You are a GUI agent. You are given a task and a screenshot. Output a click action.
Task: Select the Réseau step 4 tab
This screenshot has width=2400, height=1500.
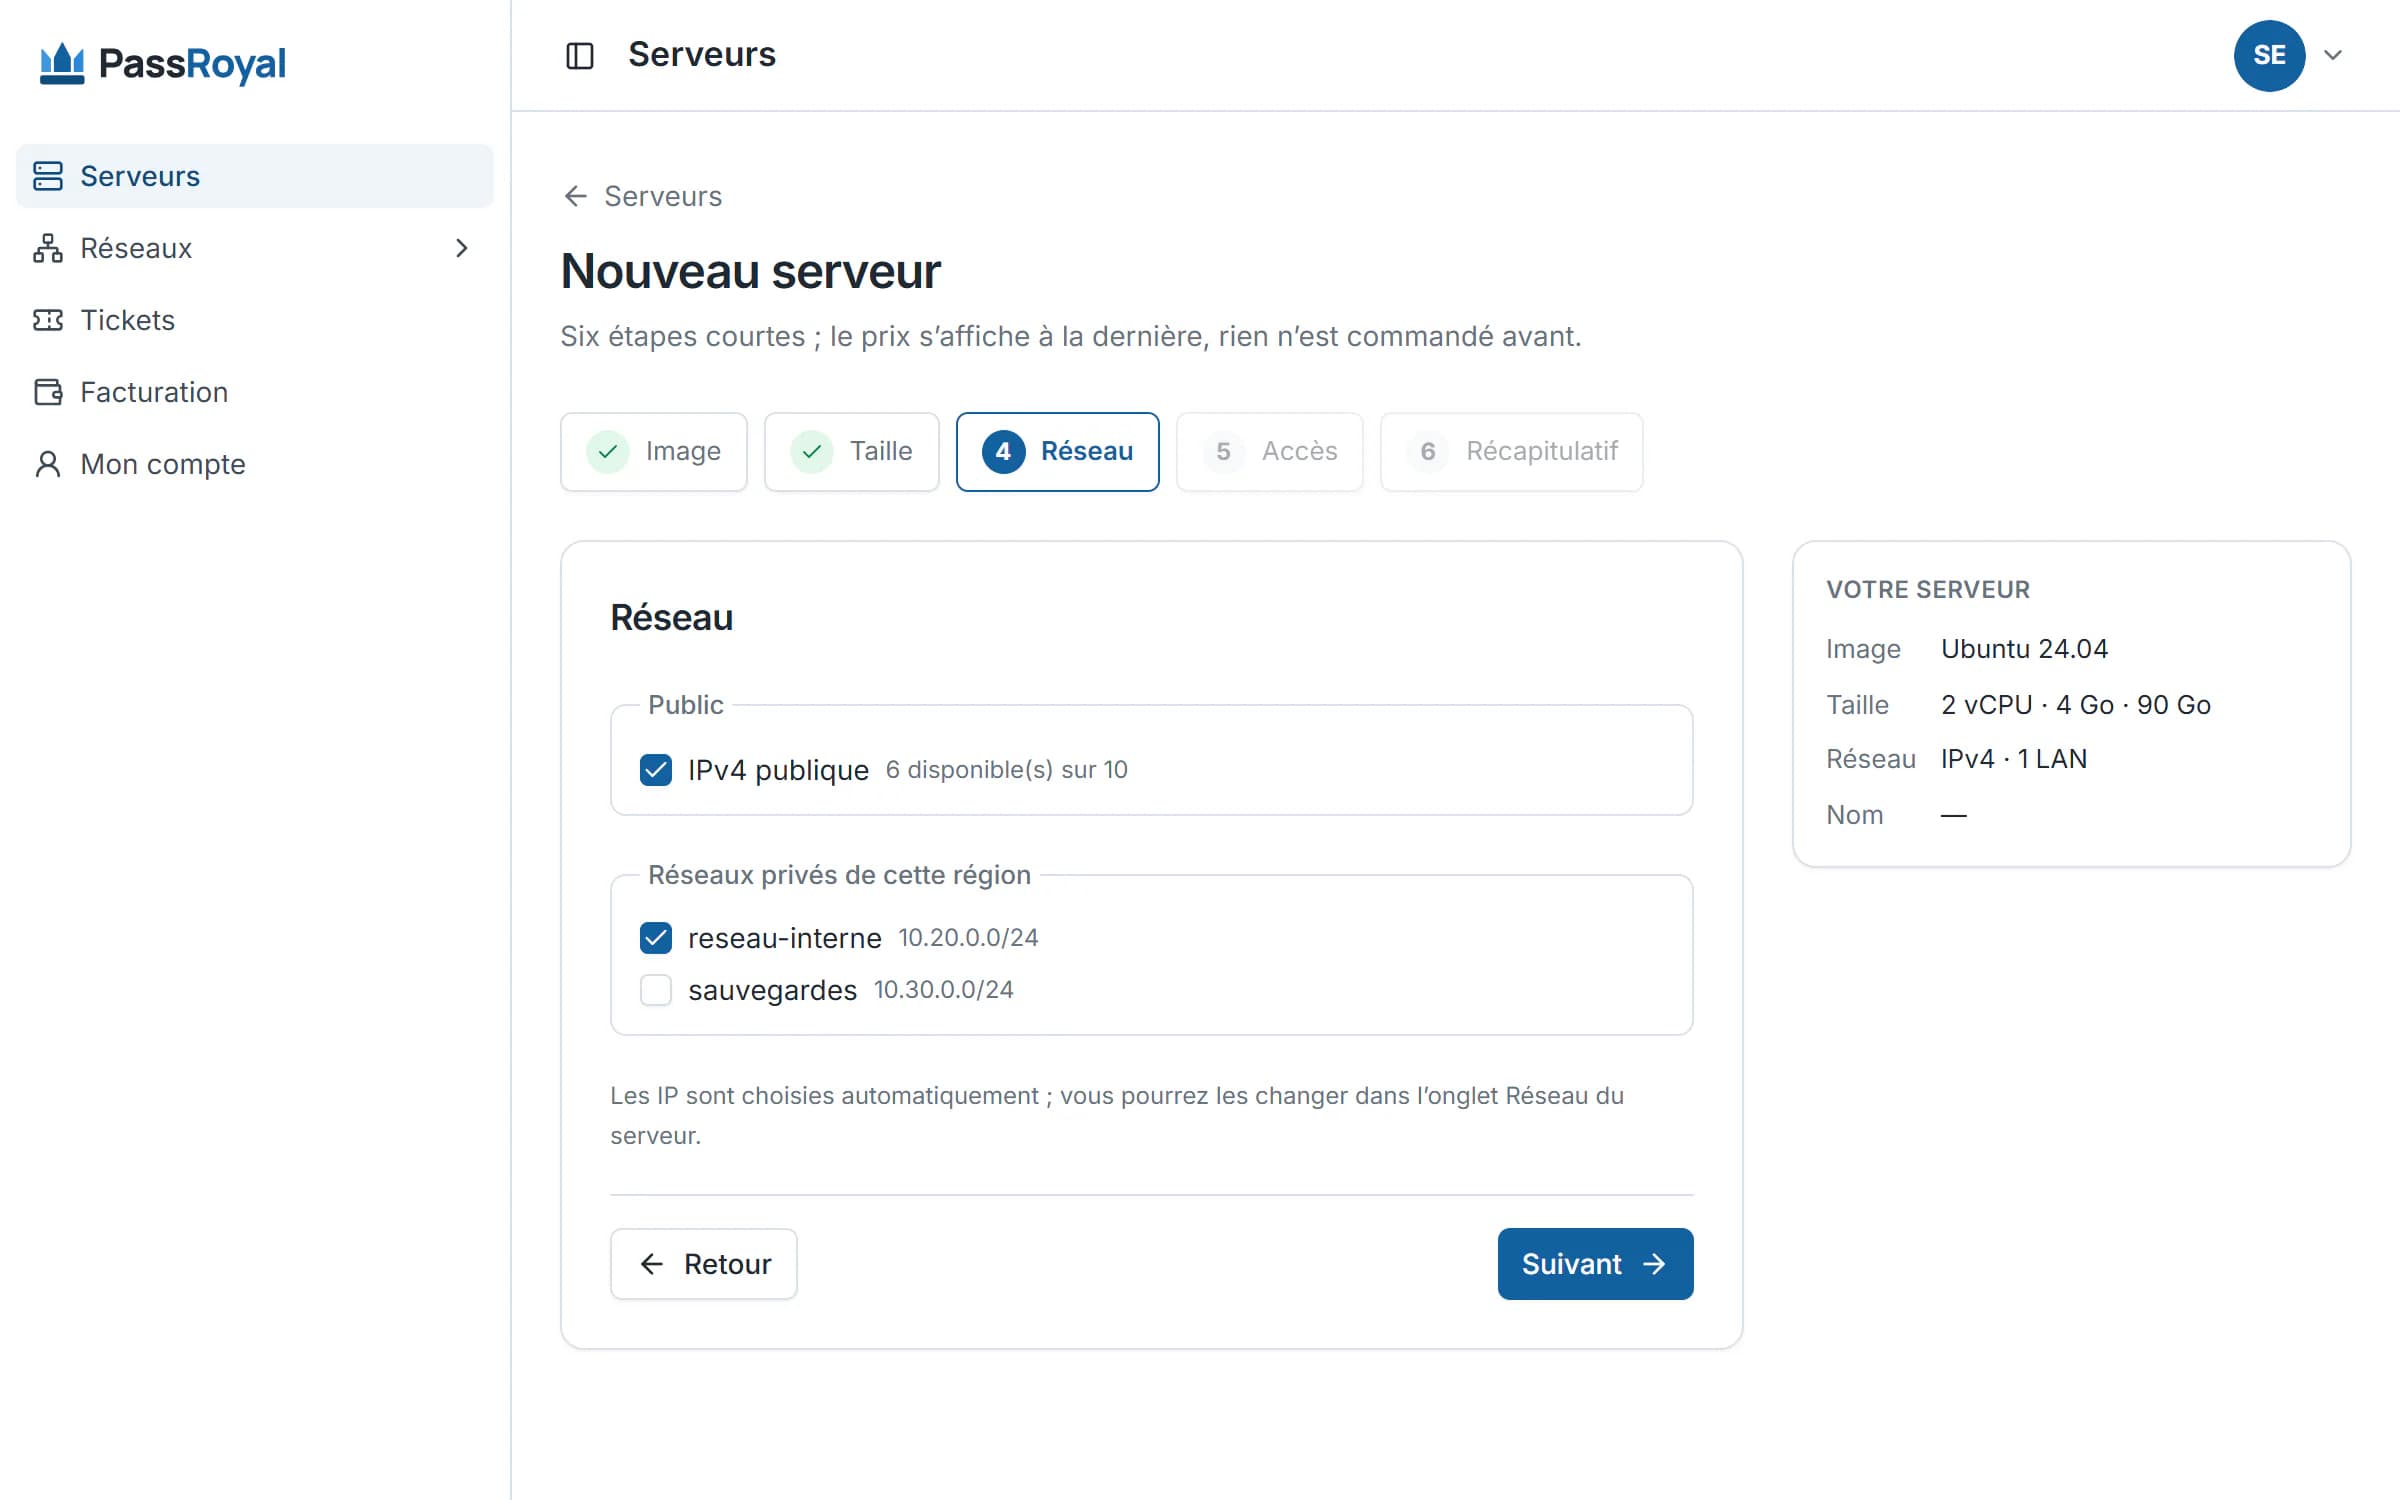[1058, 452]
